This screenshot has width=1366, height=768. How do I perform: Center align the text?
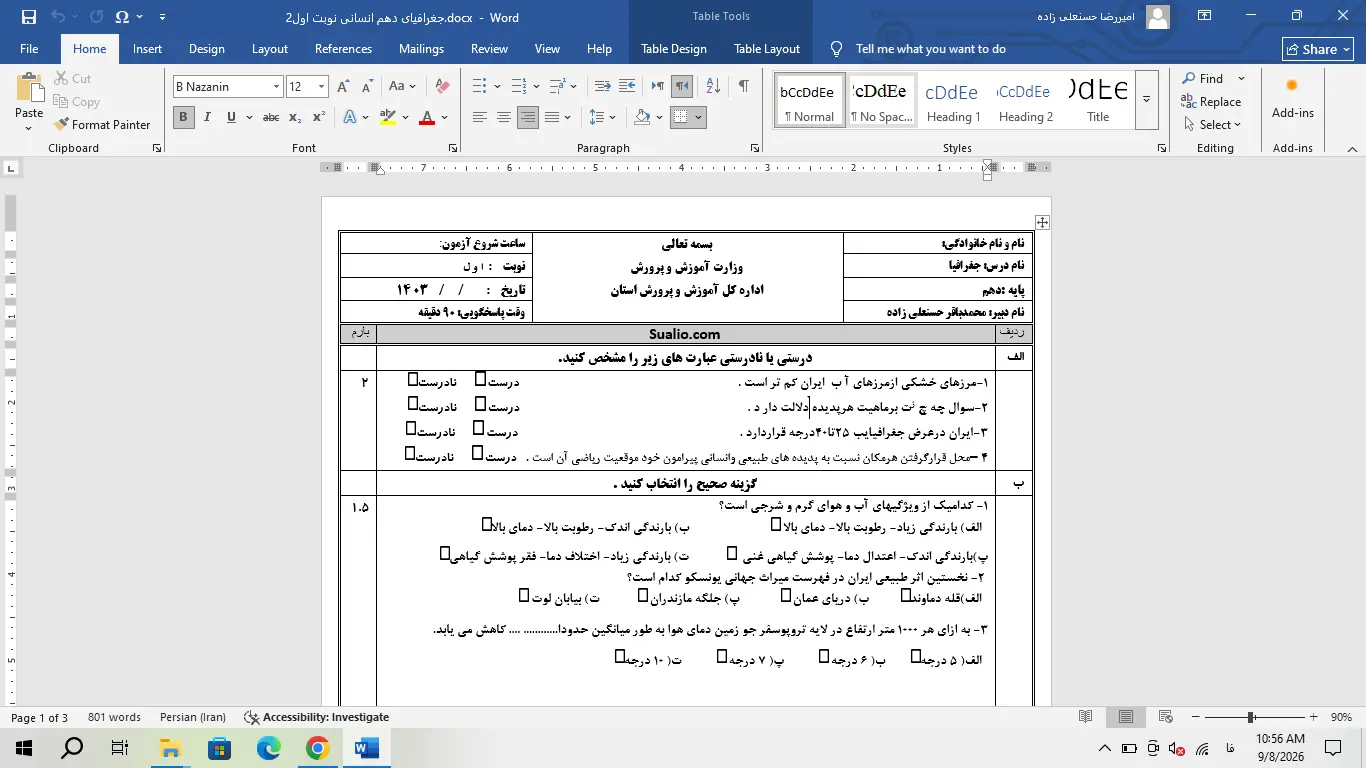504,117
